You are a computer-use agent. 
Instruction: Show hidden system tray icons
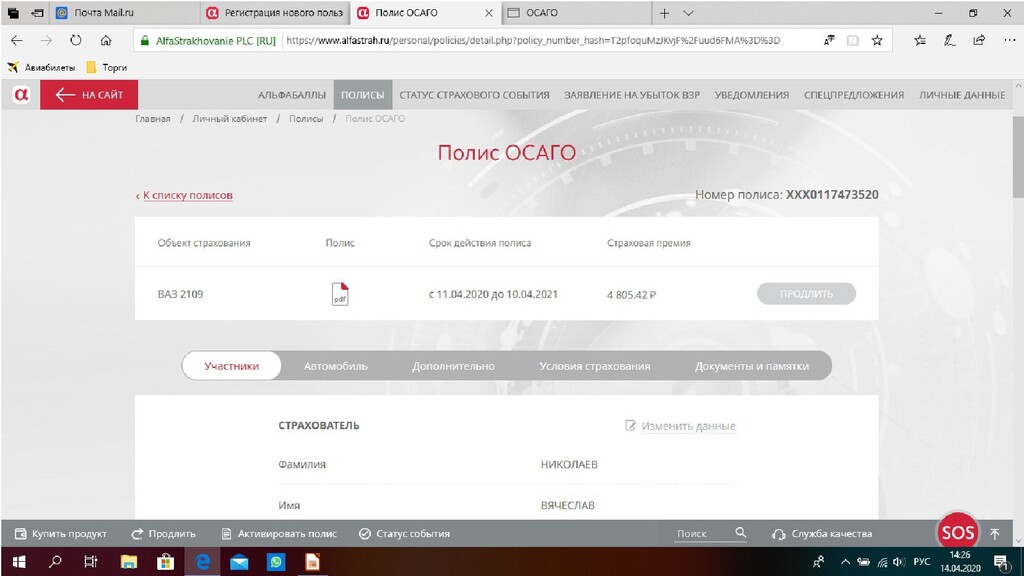845,562
